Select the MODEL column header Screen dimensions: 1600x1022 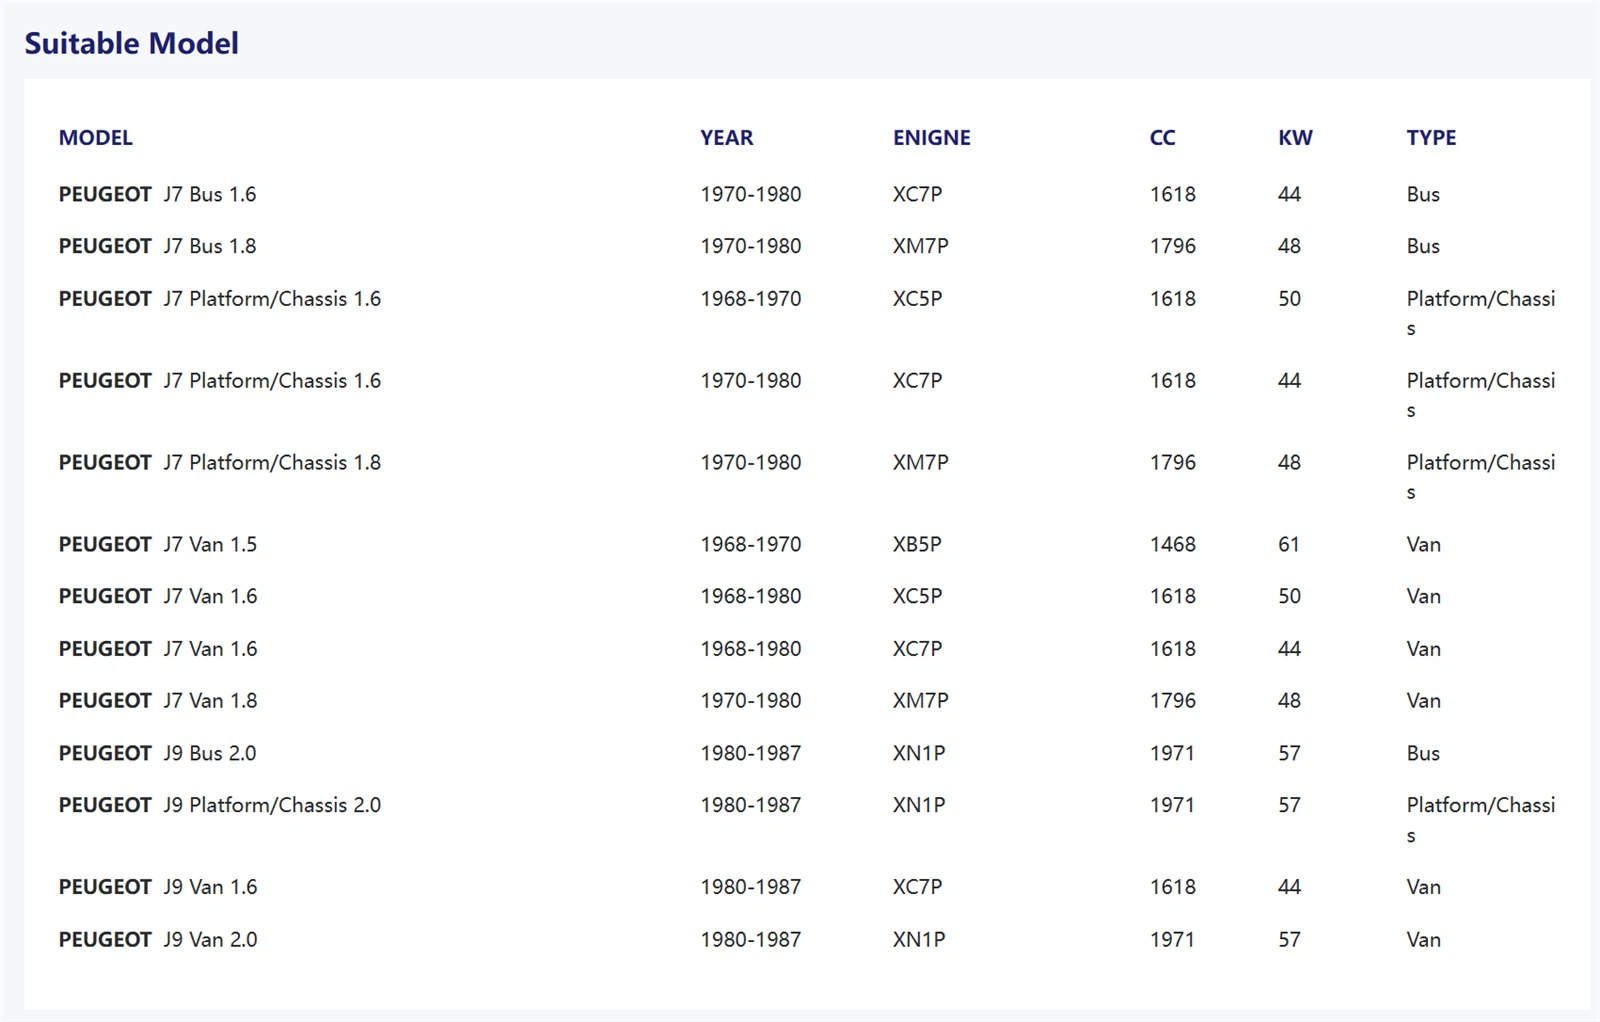pyautogui.click(x=95, y=138)
